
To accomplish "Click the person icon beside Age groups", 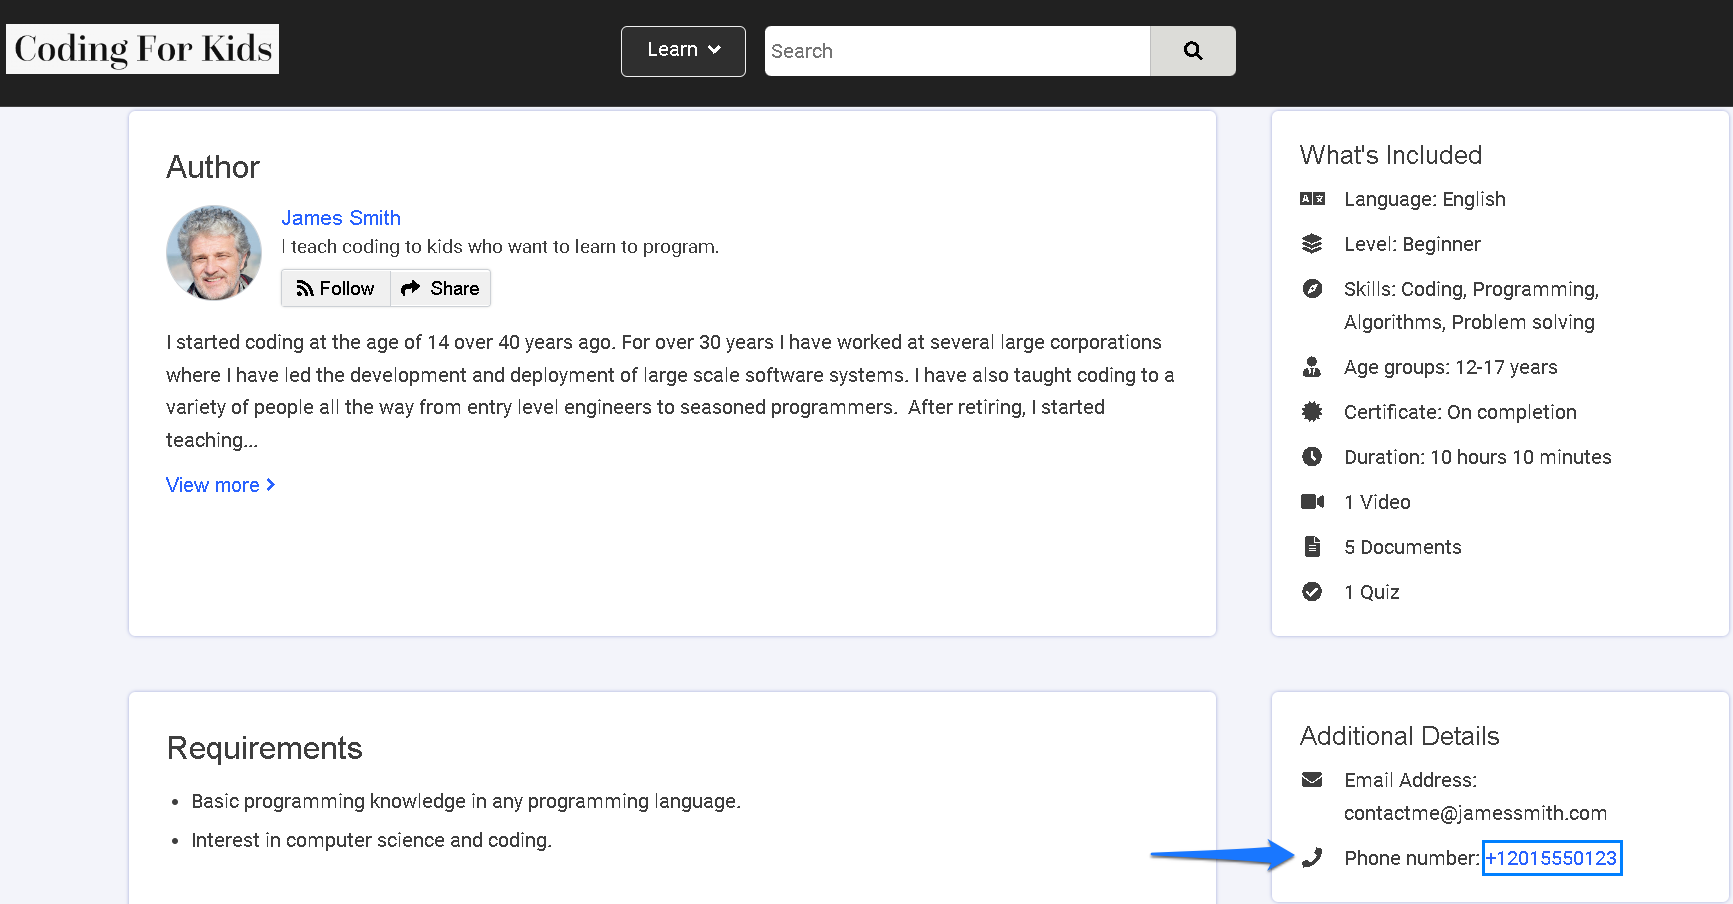I will click(1312, 367).
